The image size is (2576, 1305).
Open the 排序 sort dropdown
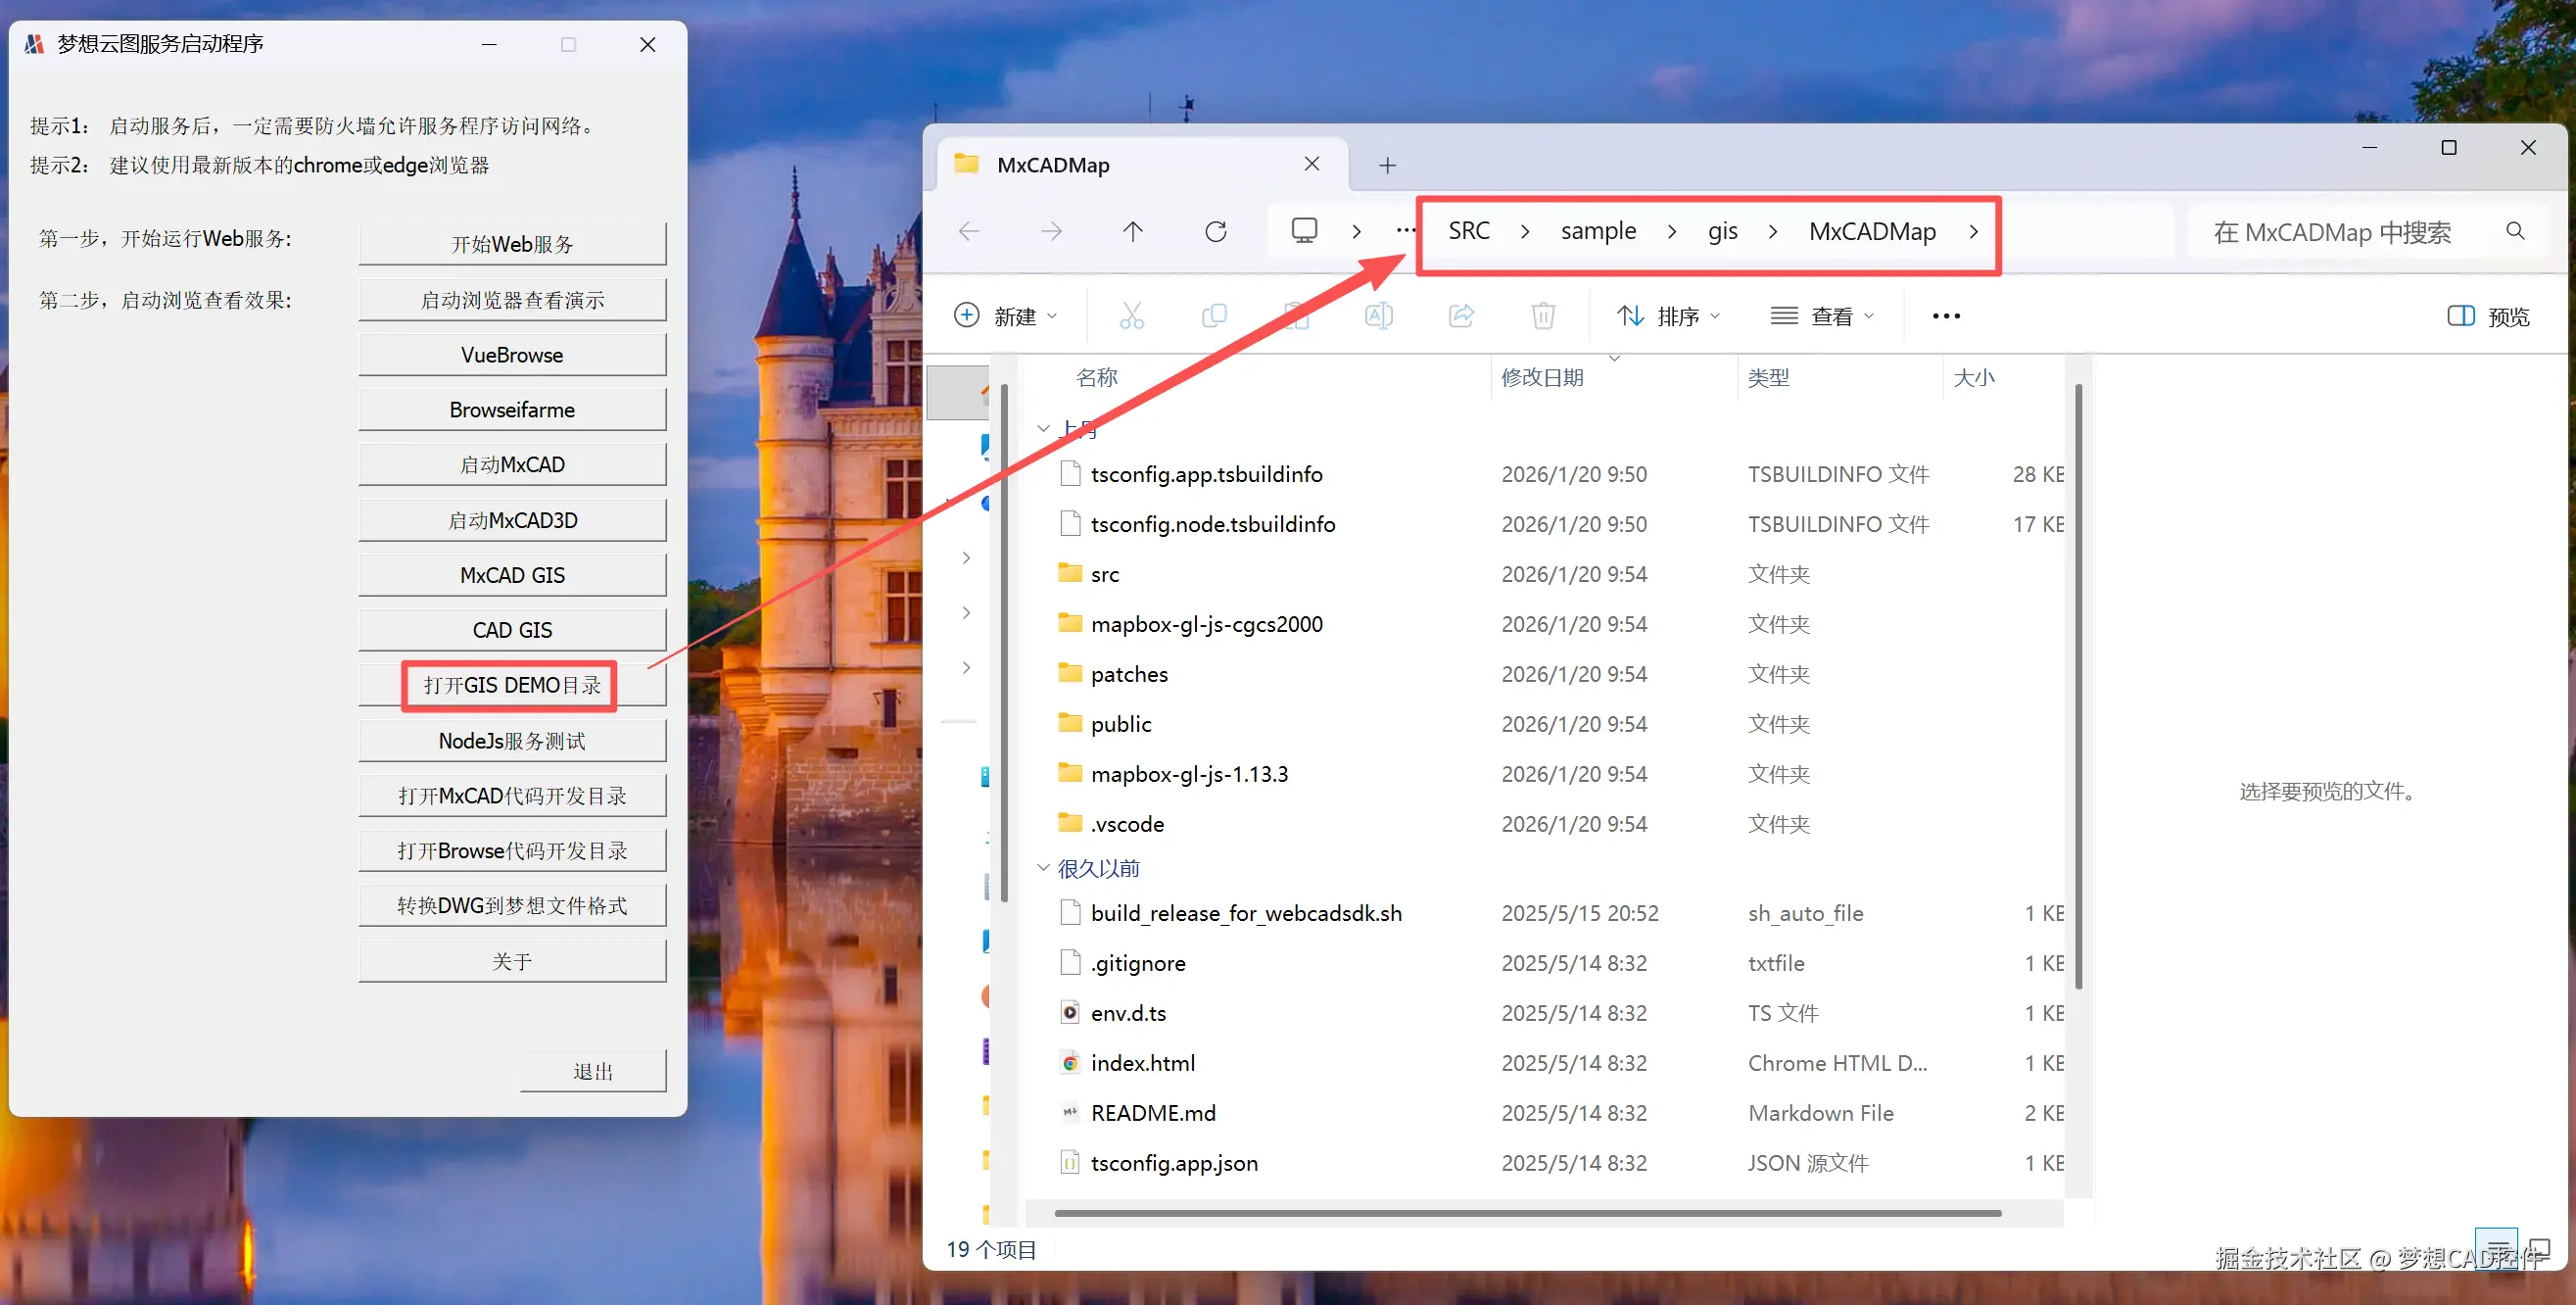(x=1668, y=316)
